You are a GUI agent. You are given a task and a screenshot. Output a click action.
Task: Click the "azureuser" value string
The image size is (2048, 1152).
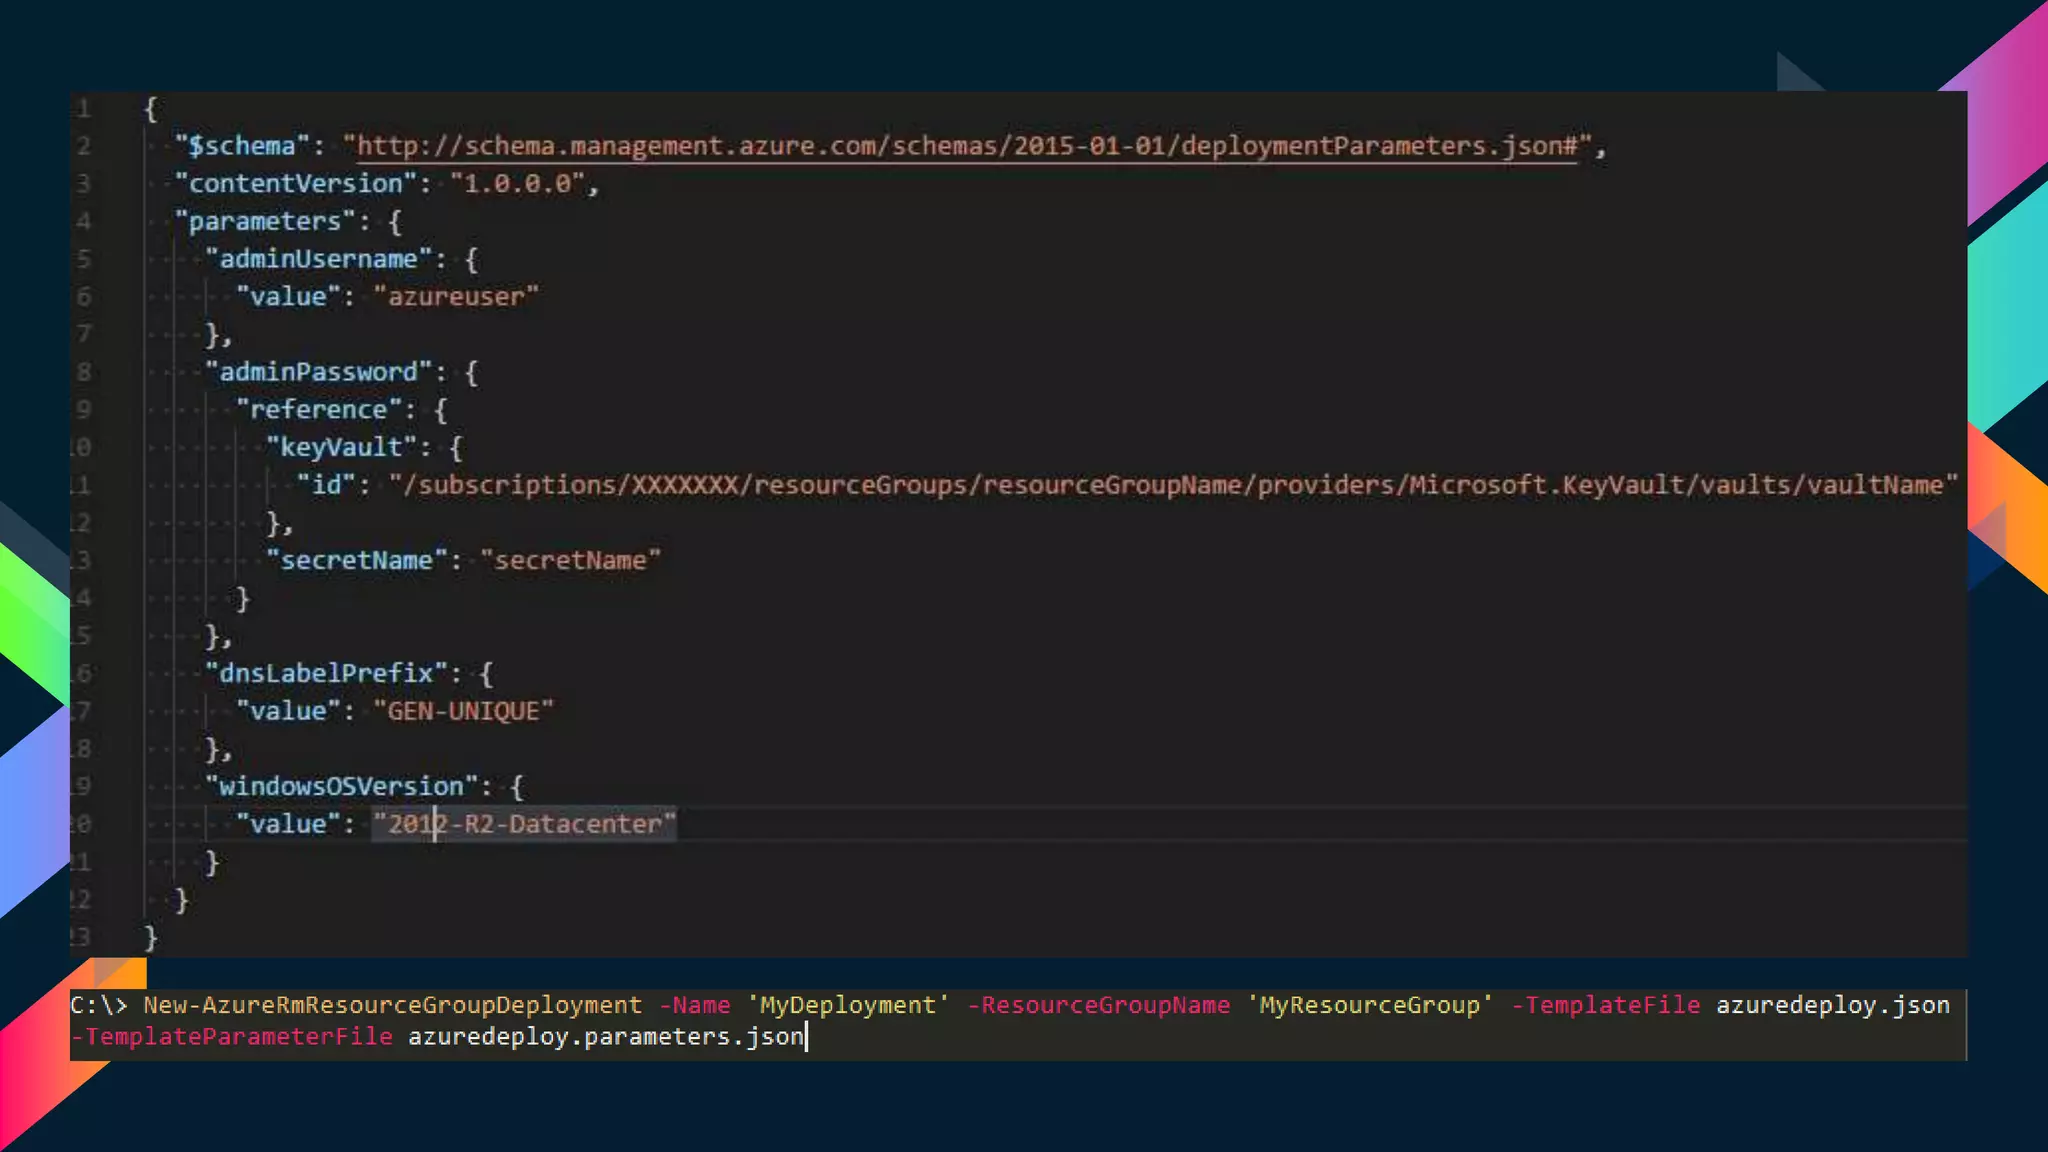coord(456,297)
